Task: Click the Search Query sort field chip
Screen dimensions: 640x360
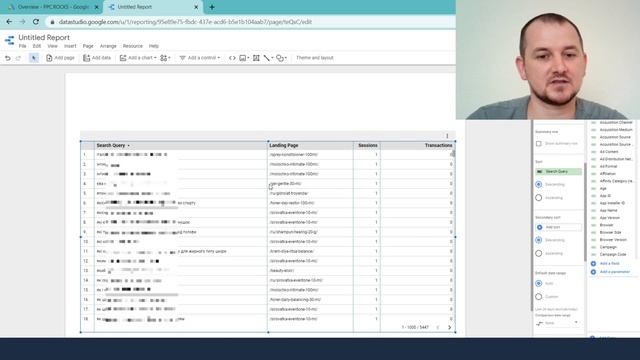Action: [x=558, y=171]
